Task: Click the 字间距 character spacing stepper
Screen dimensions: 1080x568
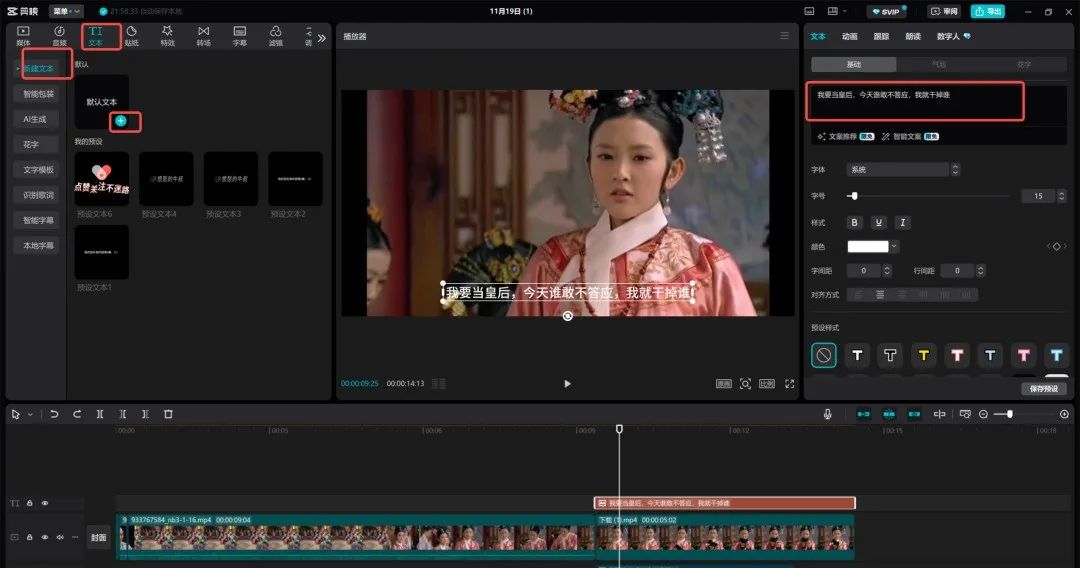Action: [x=887, y=271]
